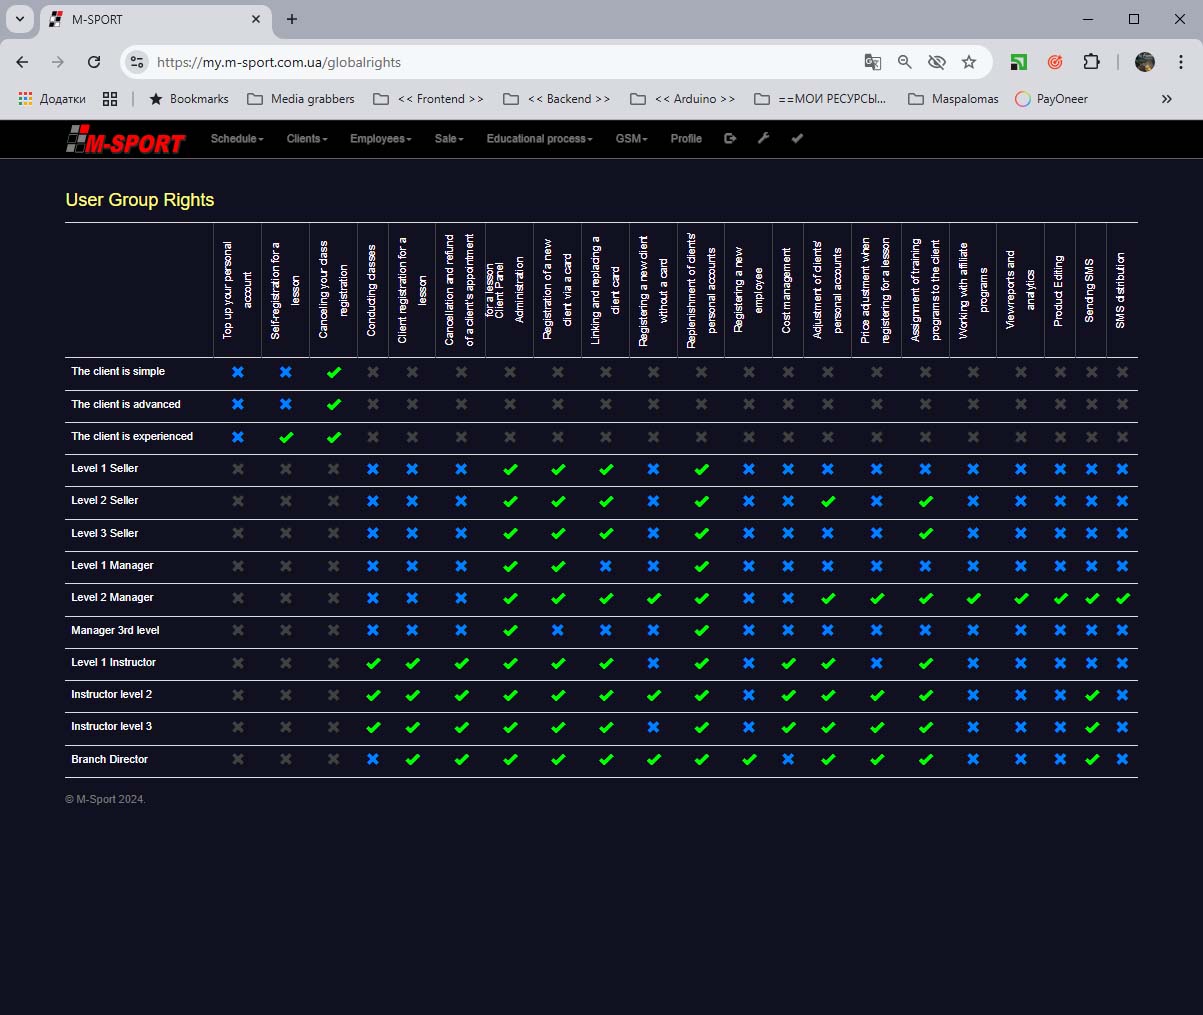Expand the Schedule dropdown menu
The image size is (1203, 1015).
[237, 139]
